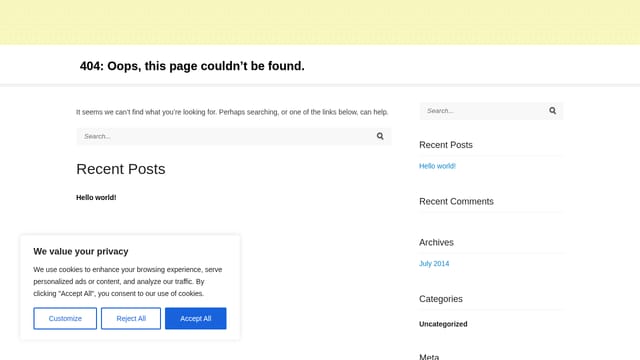The height and width of the screenshot is (360, 640).
Task: Click Customize in cookie banner
Action: coord(65,318)
